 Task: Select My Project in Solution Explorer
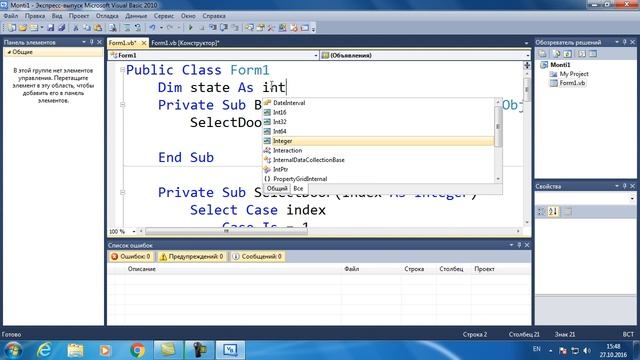coord(573,74)
